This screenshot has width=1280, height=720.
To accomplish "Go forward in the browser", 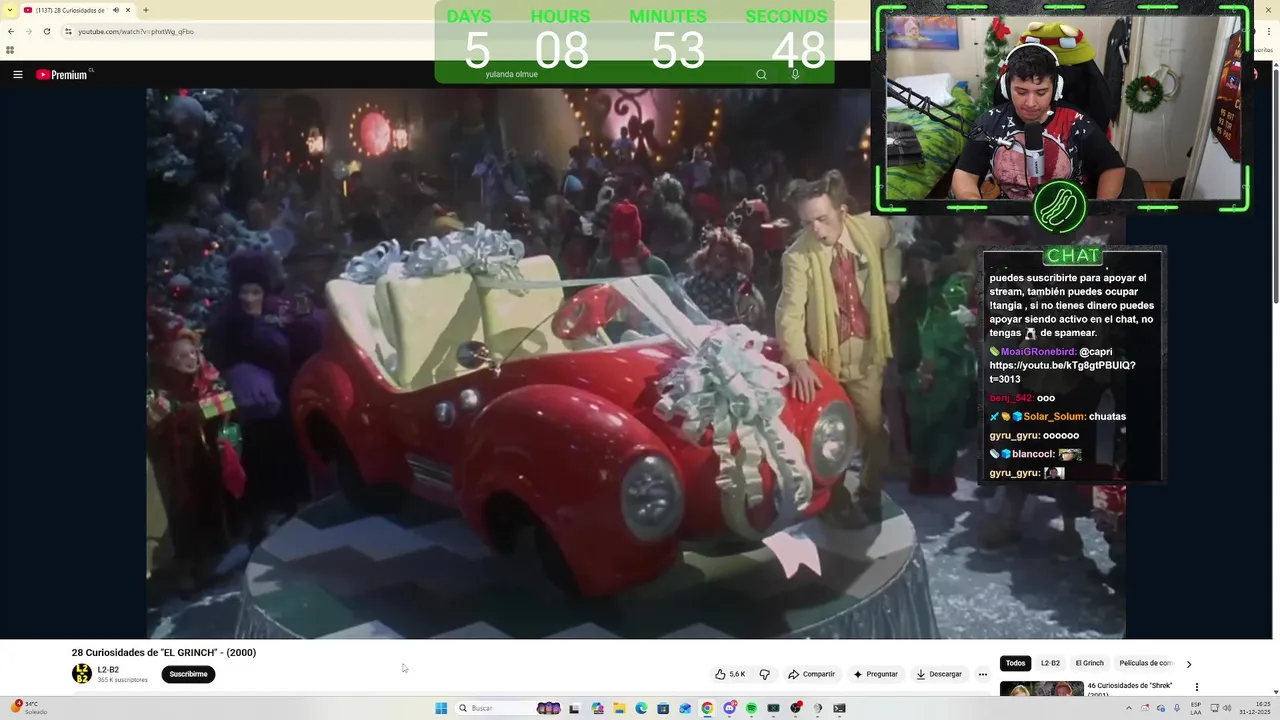I will [x=28, y=31].
